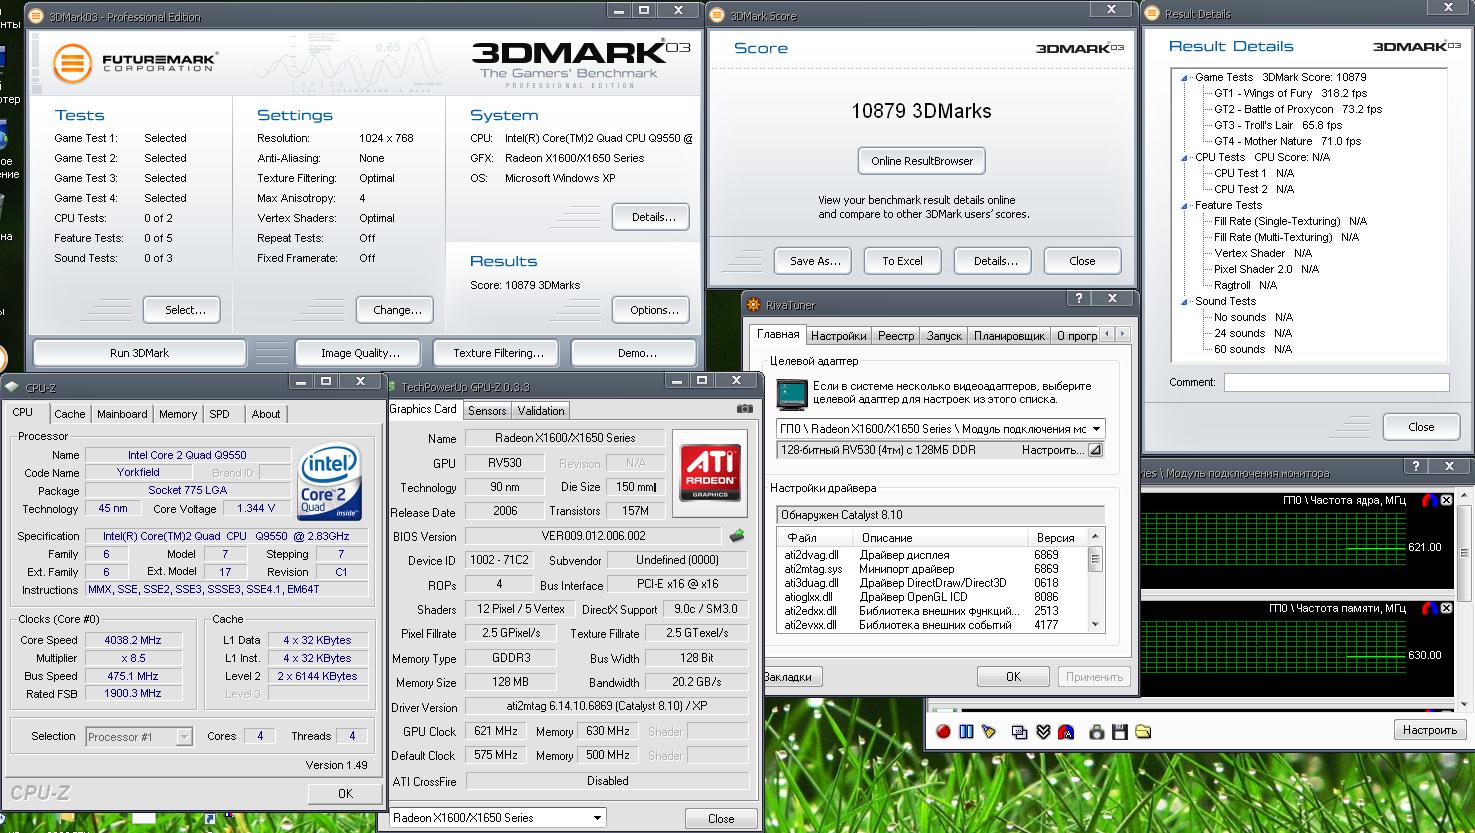Click the pause icon in the monitoring toolbar
The image size is (1475, 833).
point(966,732)
